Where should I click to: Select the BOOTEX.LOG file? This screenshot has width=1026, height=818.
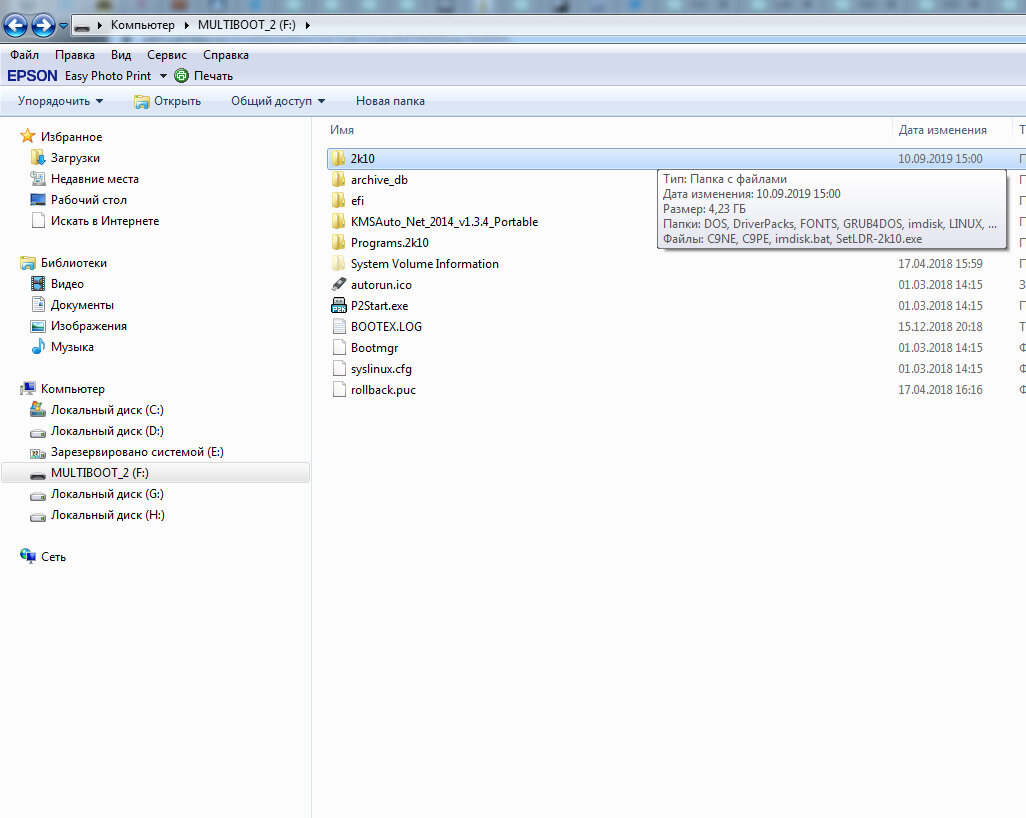(386, 326)
